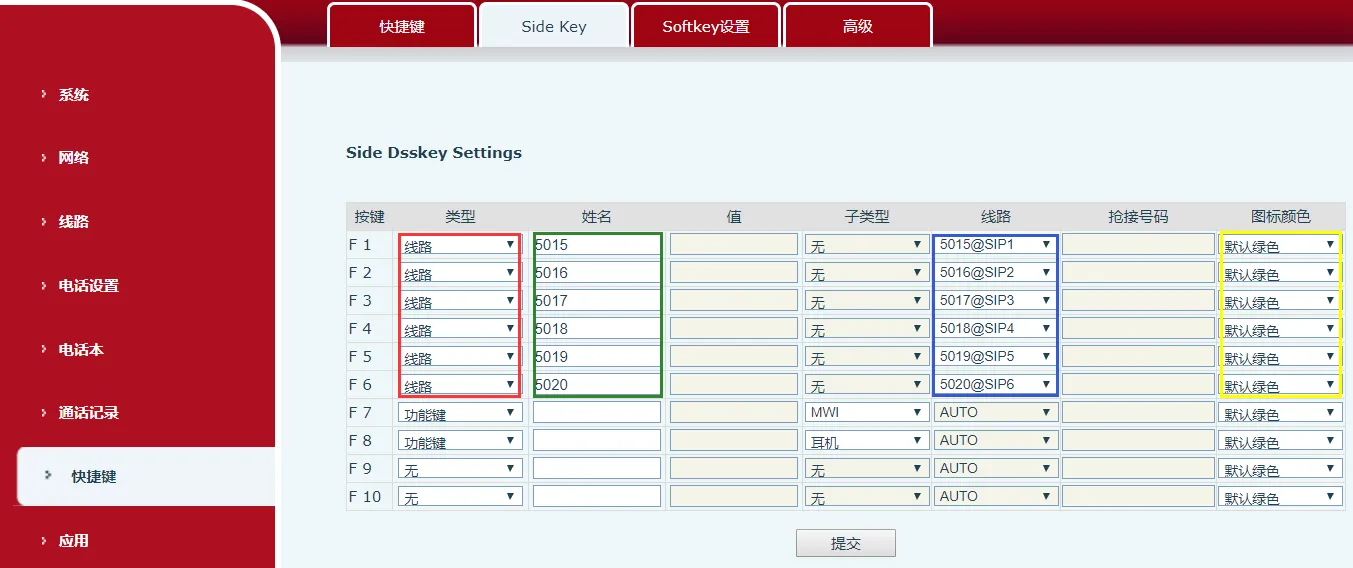The width and height of the screenshot is (1353, 568).
Task: Open 电话本 sidebar item
Action: (81, 350)
